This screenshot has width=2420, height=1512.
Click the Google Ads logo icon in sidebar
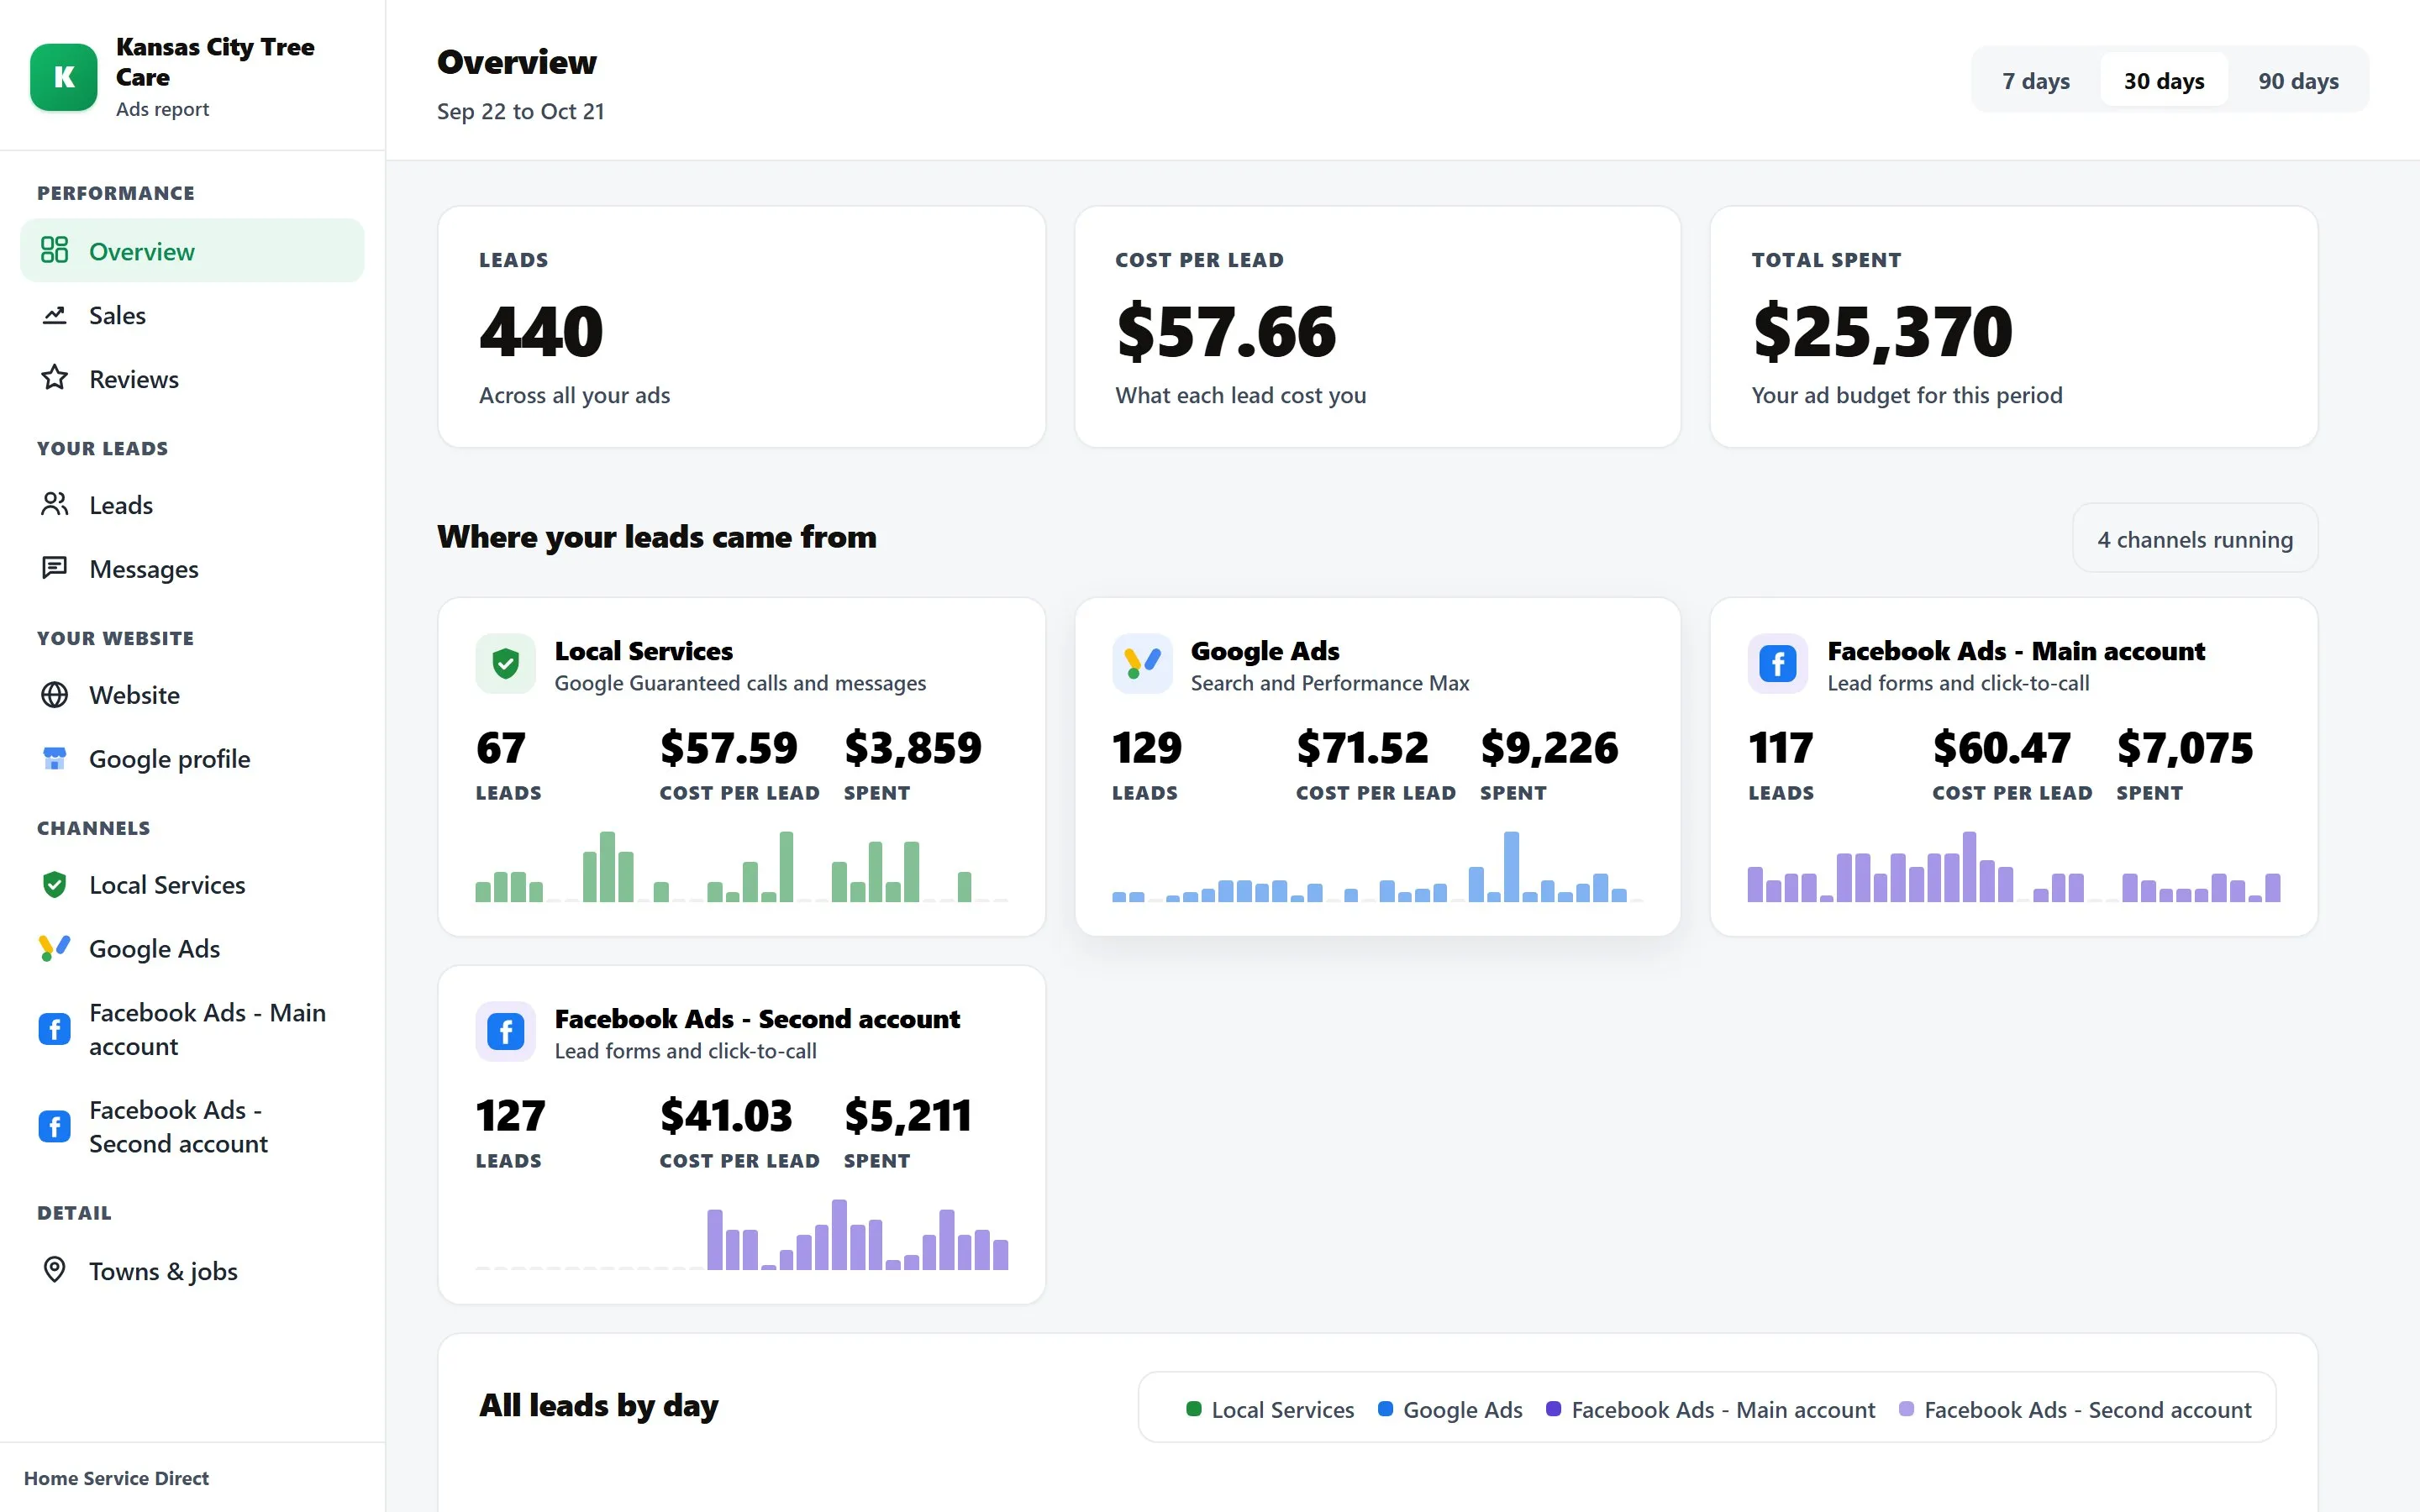tap(54, 948)
